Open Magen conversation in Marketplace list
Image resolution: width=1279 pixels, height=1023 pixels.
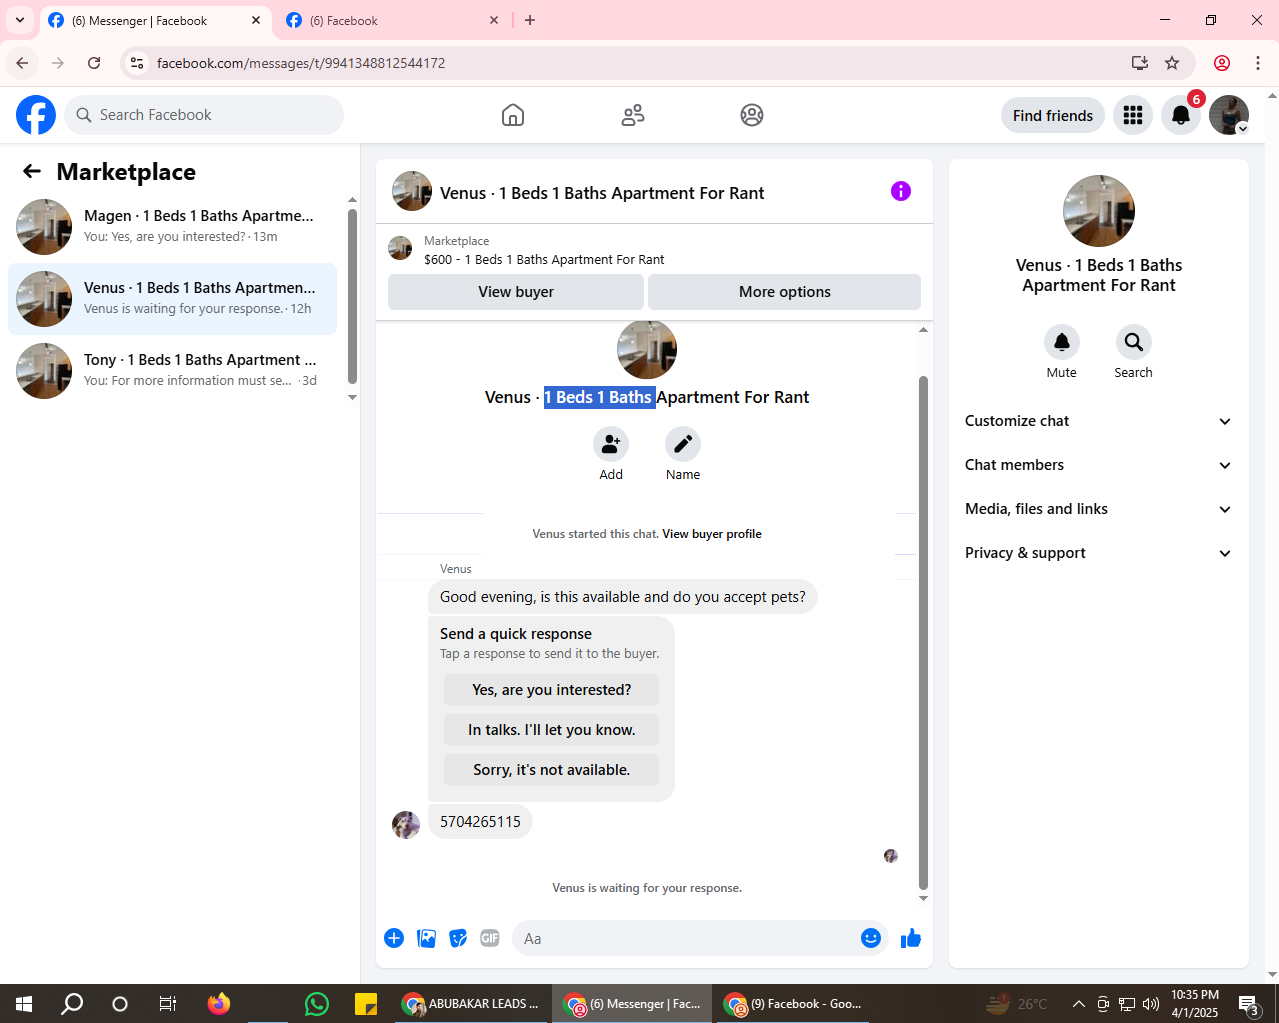click(172, 227)
